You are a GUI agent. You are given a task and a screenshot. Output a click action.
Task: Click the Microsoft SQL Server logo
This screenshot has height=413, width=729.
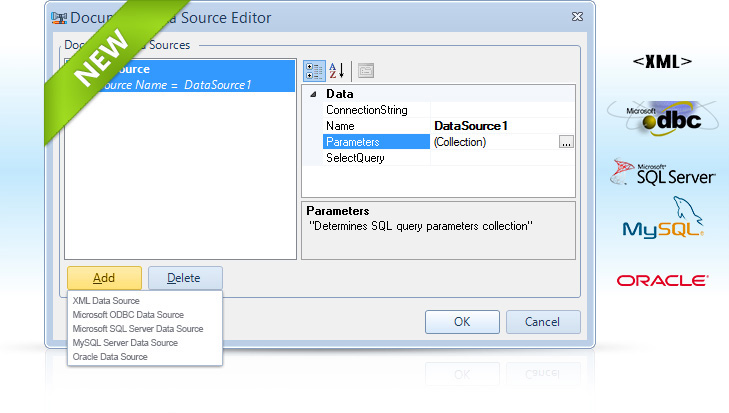coord(662,172)
